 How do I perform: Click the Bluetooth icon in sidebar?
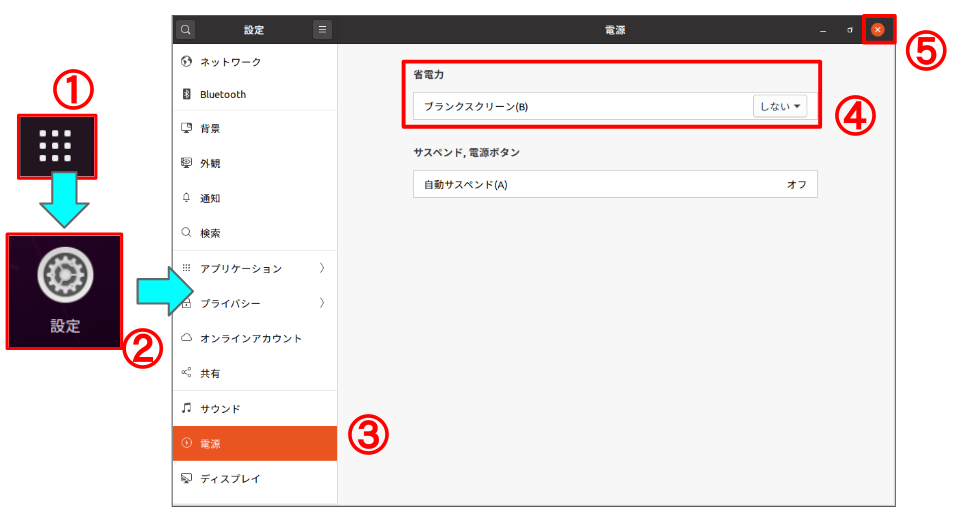click(x=186, y=95)
